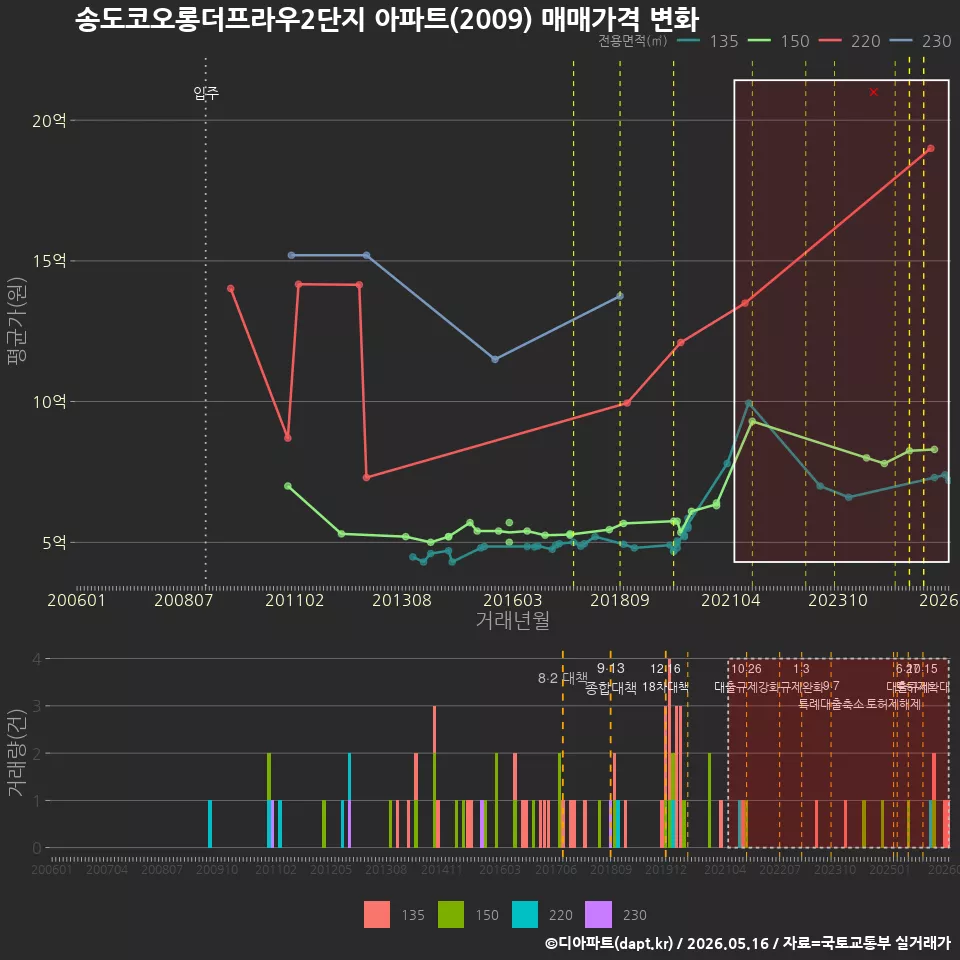960x960 pixels.
Task: Click the cyan 220 swatch in bottom legend
Action: (525, 915)
